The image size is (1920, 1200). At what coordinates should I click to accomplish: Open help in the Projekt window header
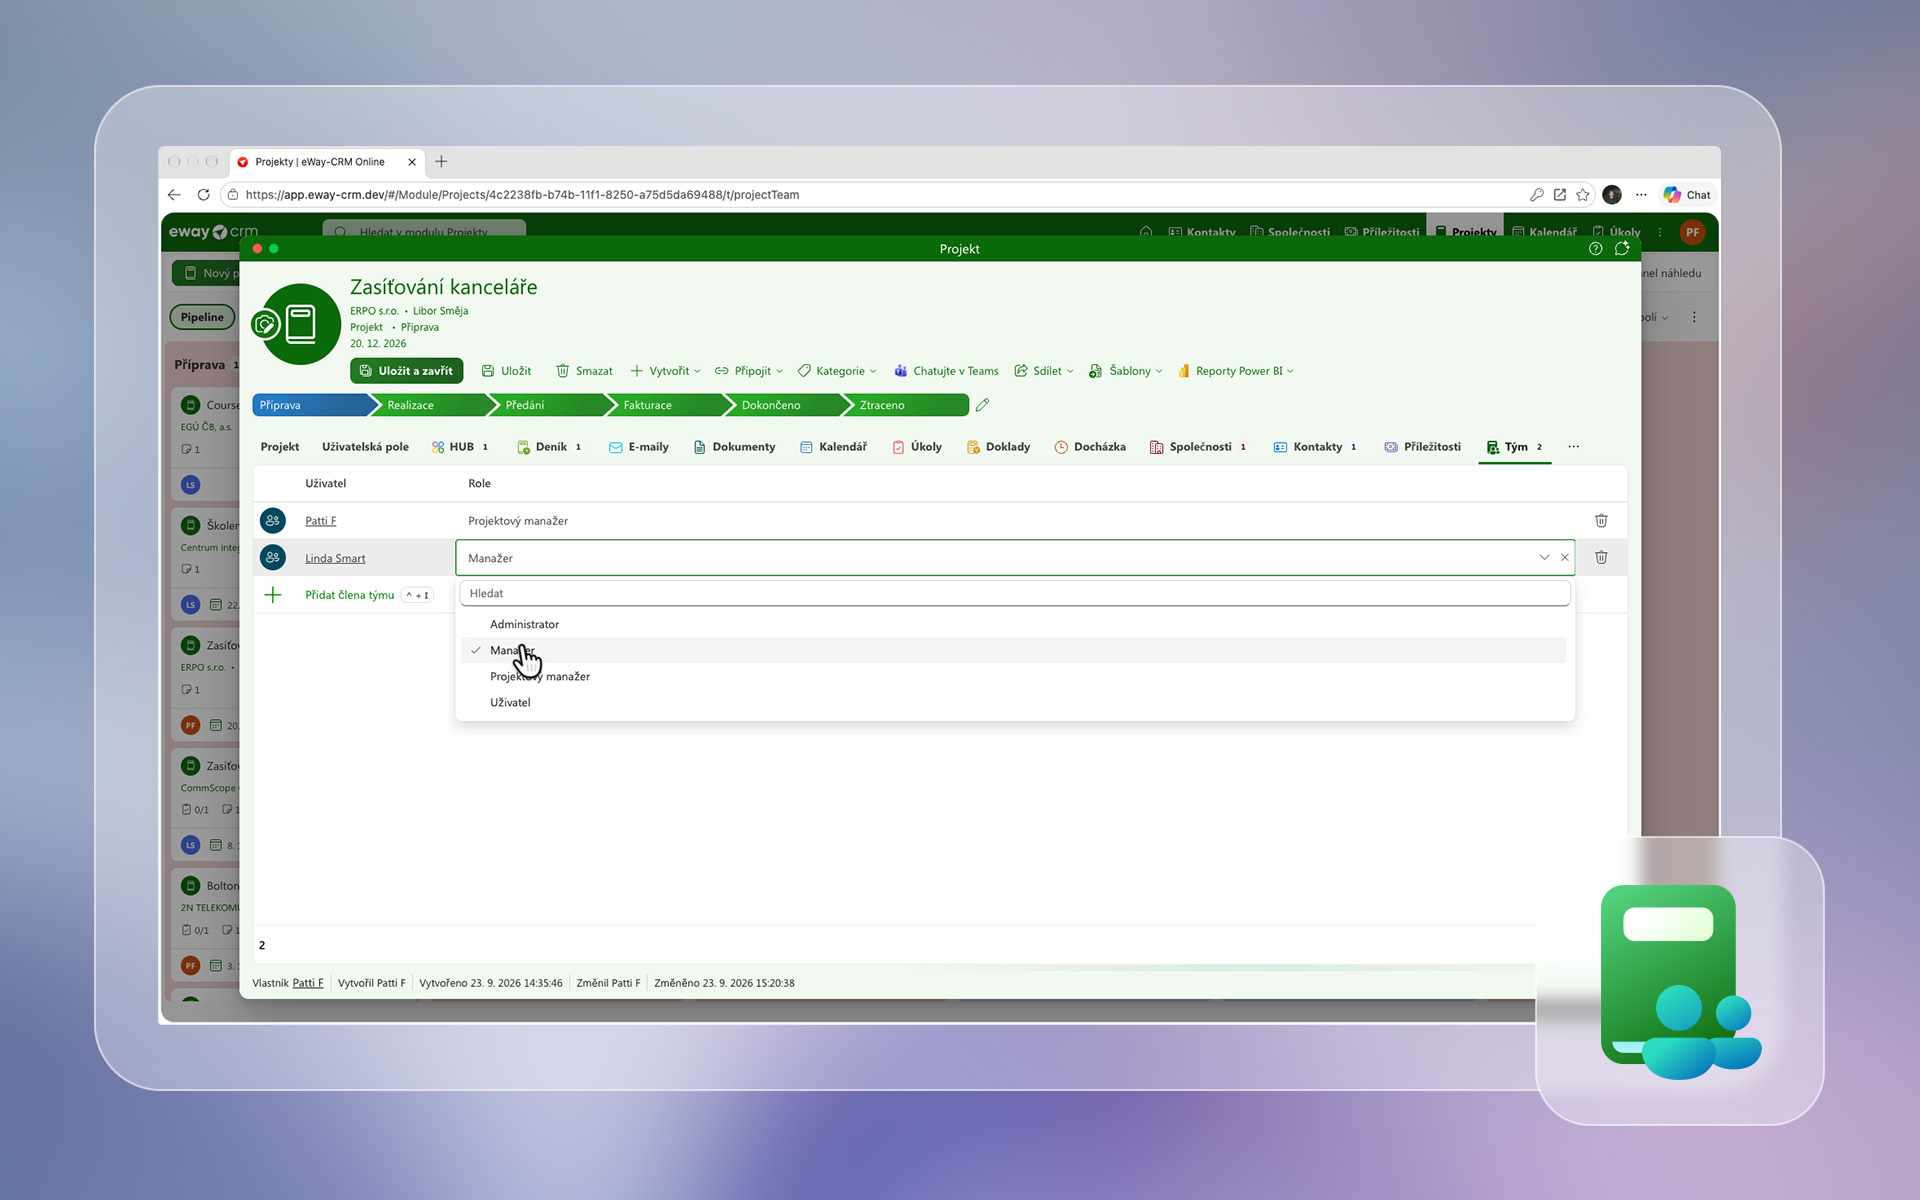coord(1595,249)
